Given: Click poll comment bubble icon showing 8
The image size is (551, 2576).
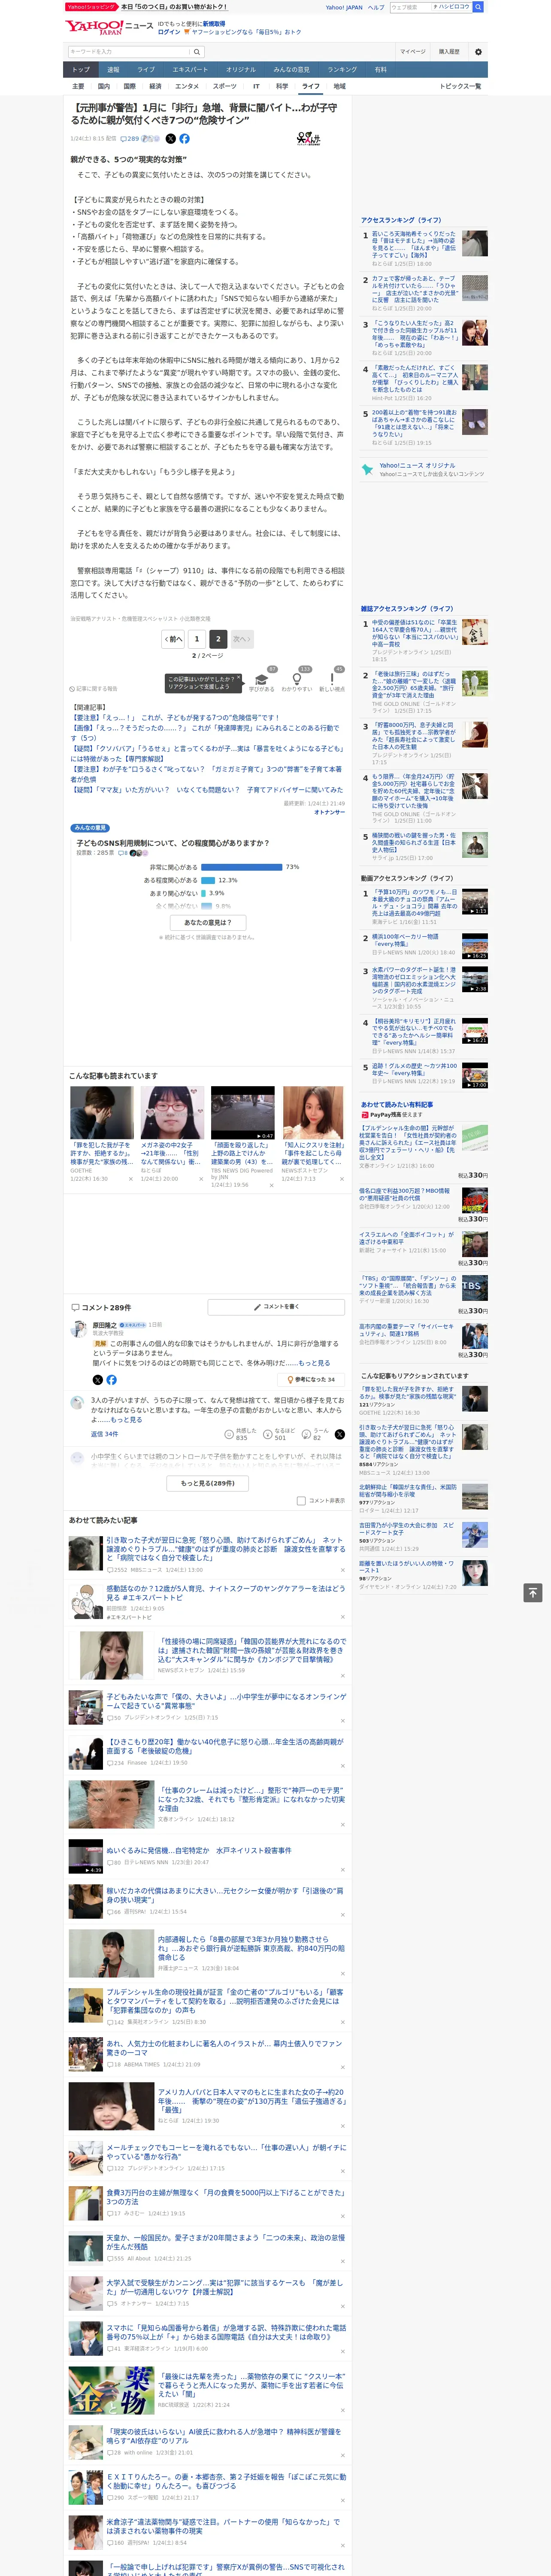Looking at the screenshot, I should [123, 853].
